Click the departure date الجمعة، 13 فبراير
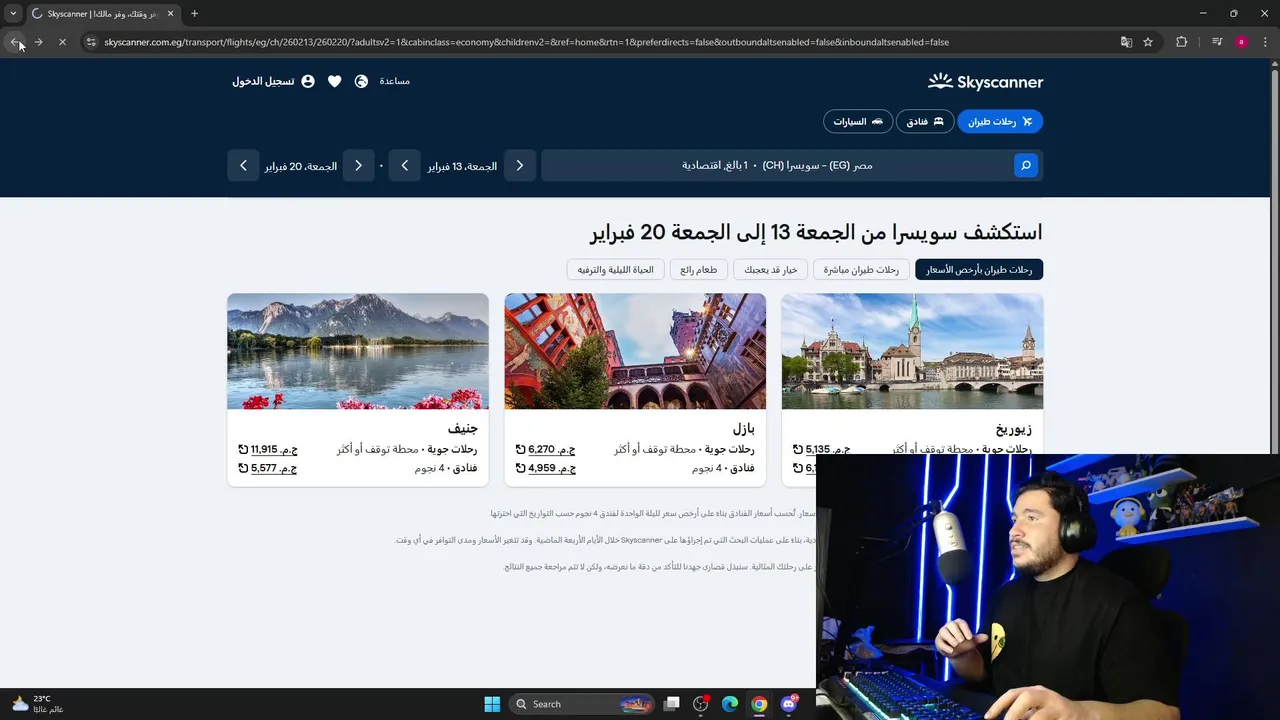The height and width of the screenshot is (720, 1280). click(462, 166)
